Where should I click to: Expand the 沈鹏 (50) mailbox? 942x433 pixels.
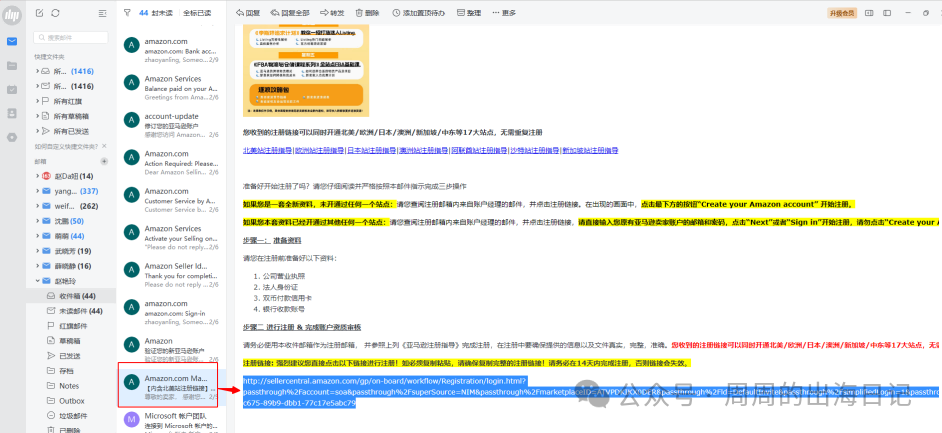[37, 221]
